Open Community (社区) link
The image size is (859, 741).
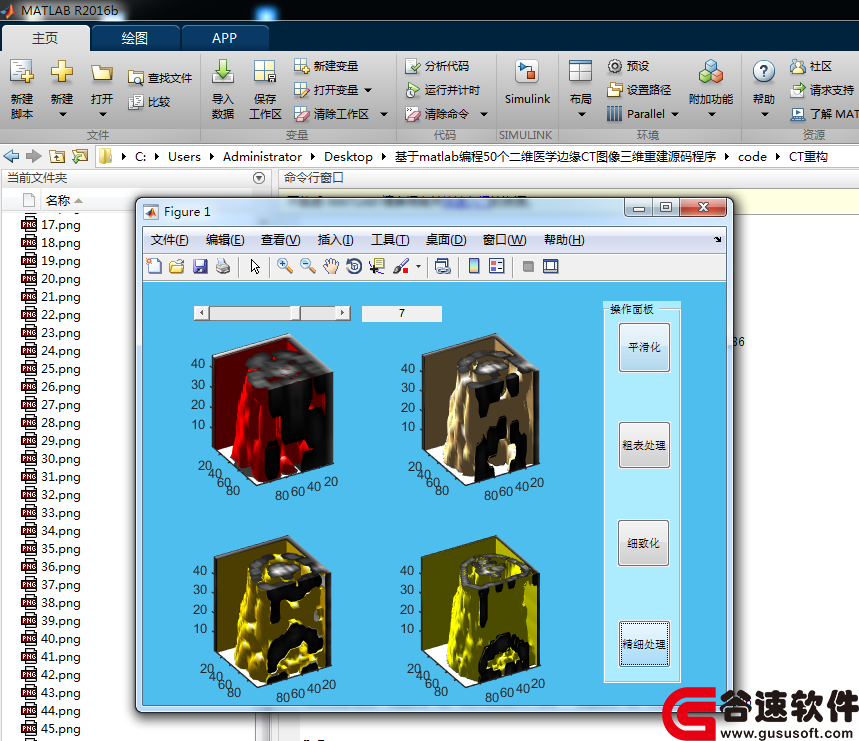[x=811, y=66]
